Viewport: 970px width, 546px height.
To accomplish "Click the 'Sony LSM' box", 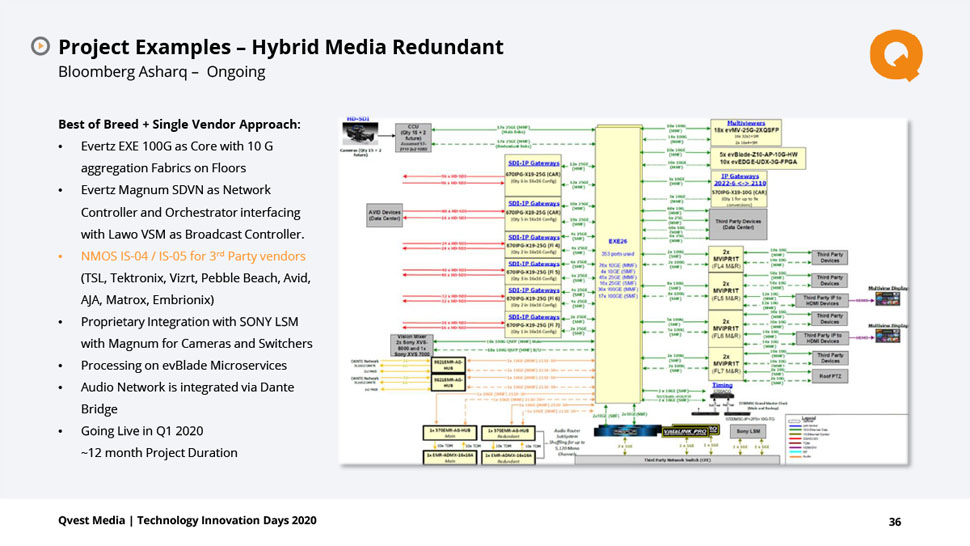I will point(748,431).
